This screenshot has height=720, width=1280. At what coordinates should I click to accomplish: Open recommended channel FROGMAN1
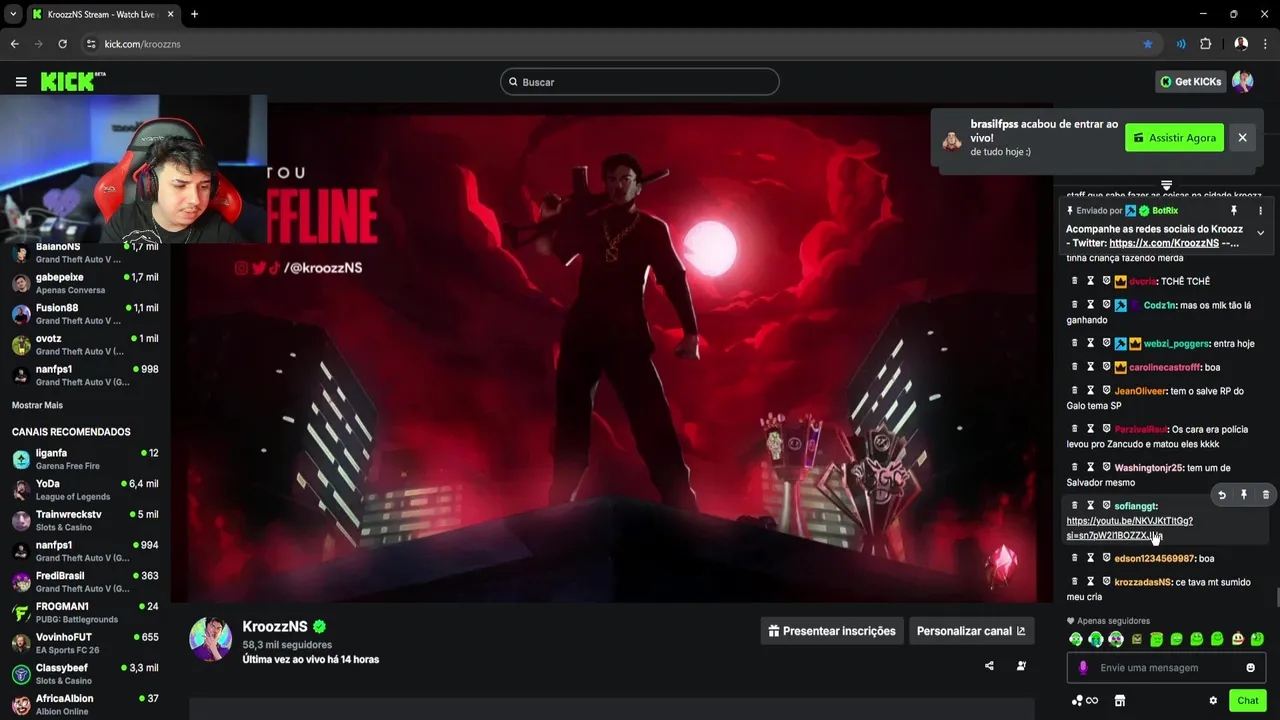85,613
